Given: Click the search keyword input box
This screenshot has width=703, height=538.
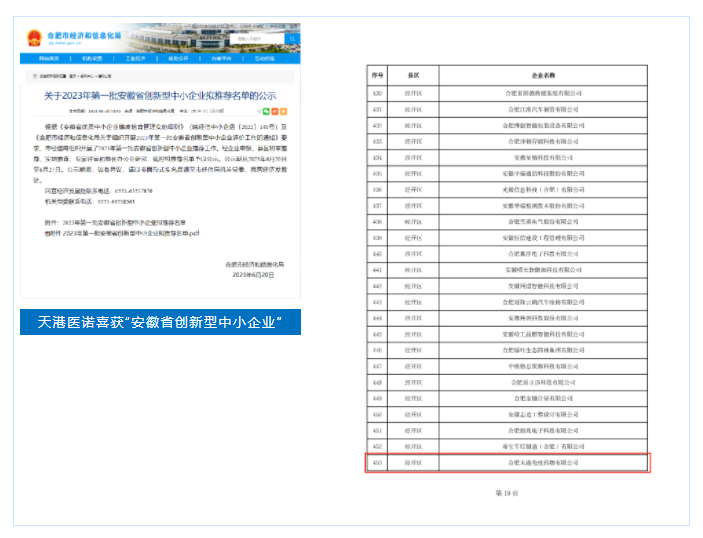Looking at the screenshot, I should (257, 39).
